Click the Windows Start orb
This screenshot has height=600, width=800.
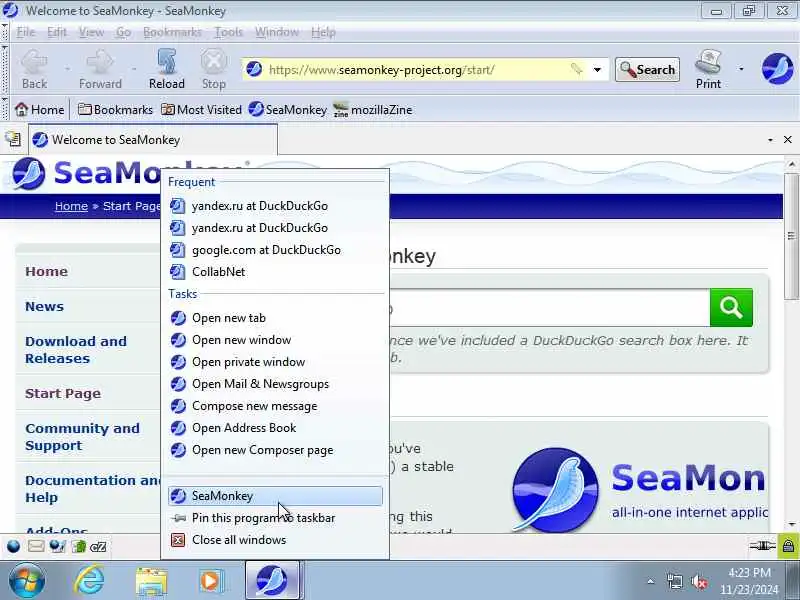point(27,581)
